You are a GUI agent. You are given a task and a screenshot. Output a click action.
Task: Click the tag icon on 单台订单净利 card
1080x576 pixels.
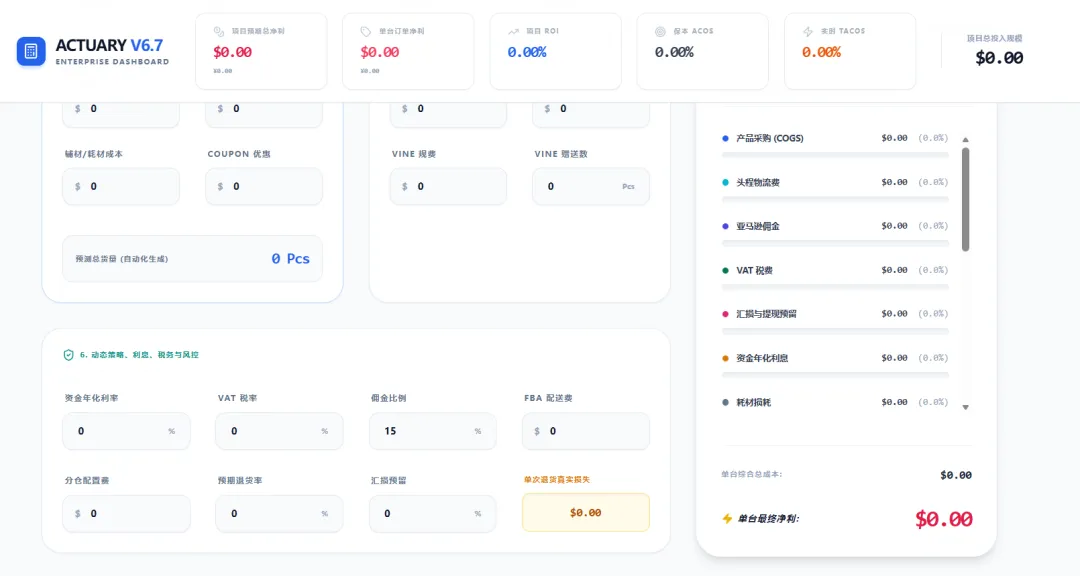coord(366,31)
